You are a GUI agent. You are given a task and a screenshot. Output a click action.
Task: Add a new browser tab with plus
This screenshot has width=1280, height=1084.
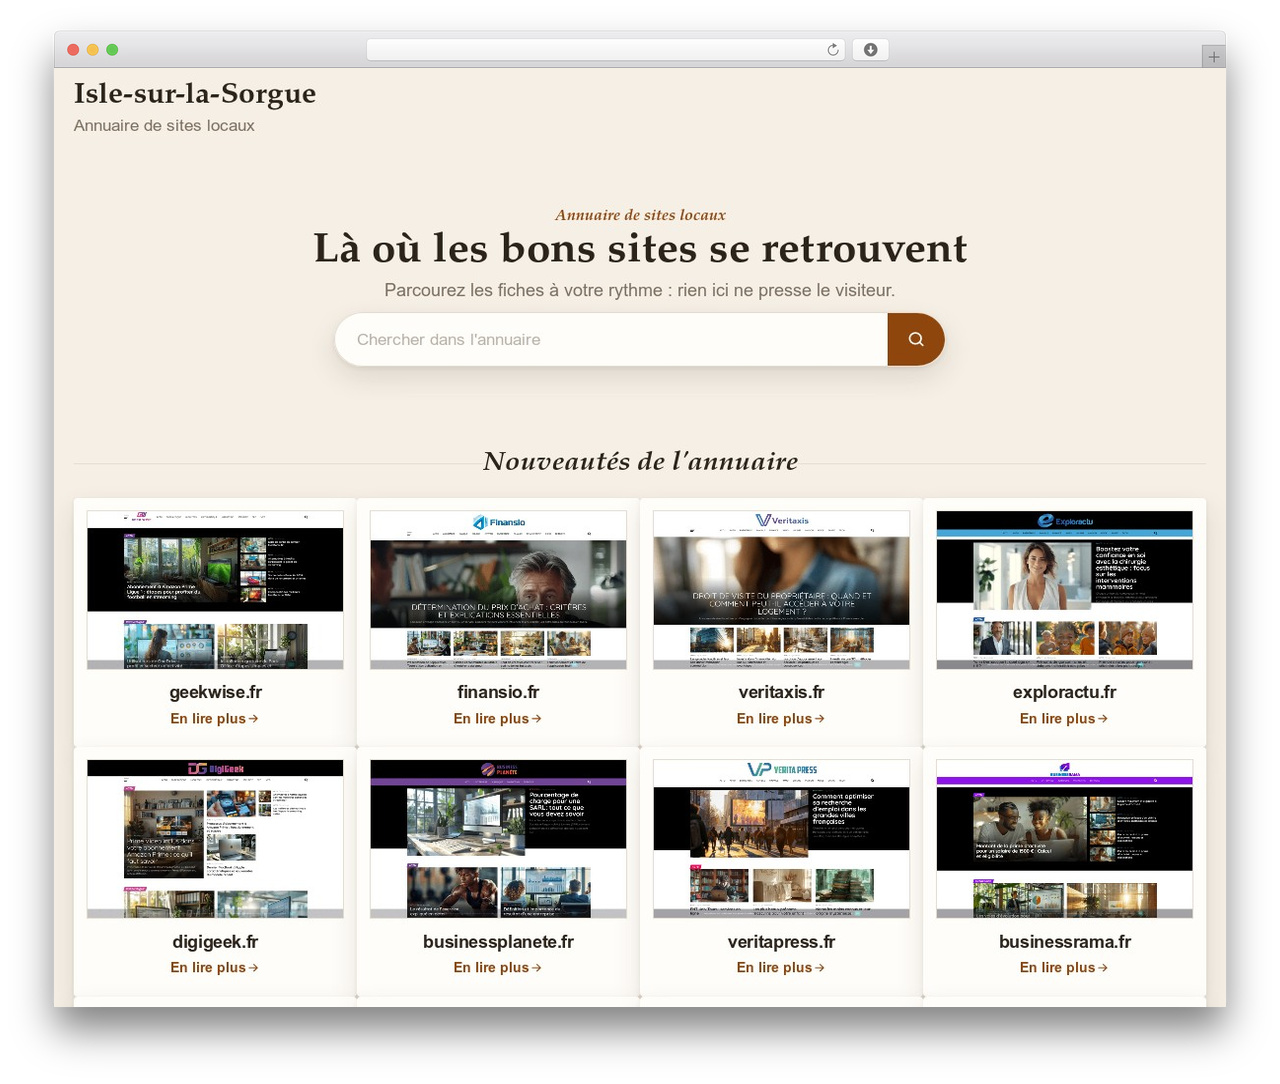coord(1213,57)
